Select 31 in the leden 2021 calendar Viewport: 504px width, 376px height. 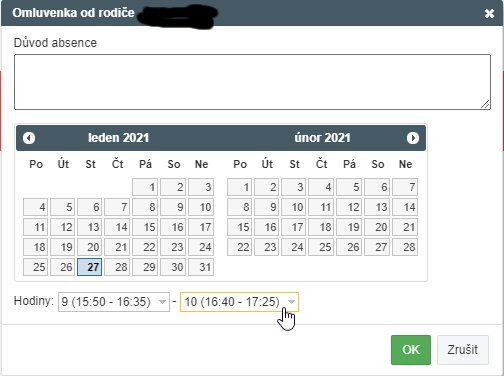coord(201,267)
